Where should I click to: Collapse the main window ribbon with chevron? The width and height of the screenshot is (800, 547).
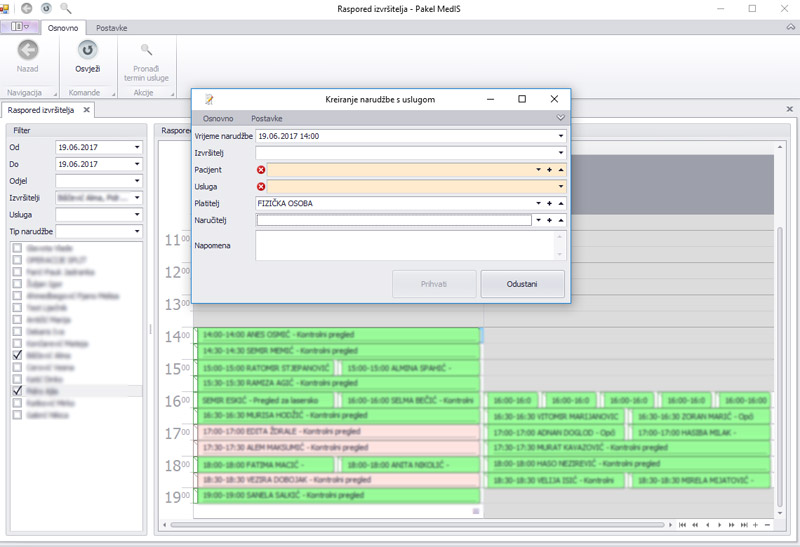790,27
